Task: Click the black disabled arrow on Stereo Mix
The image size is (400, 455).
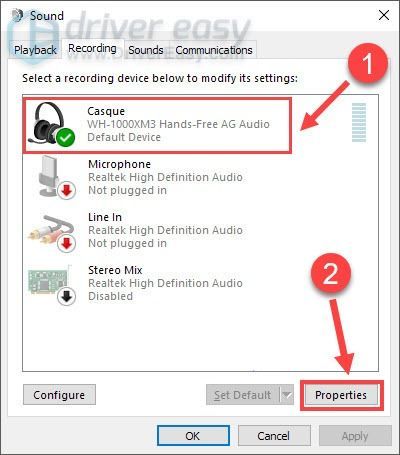Action: coord(67,296)
